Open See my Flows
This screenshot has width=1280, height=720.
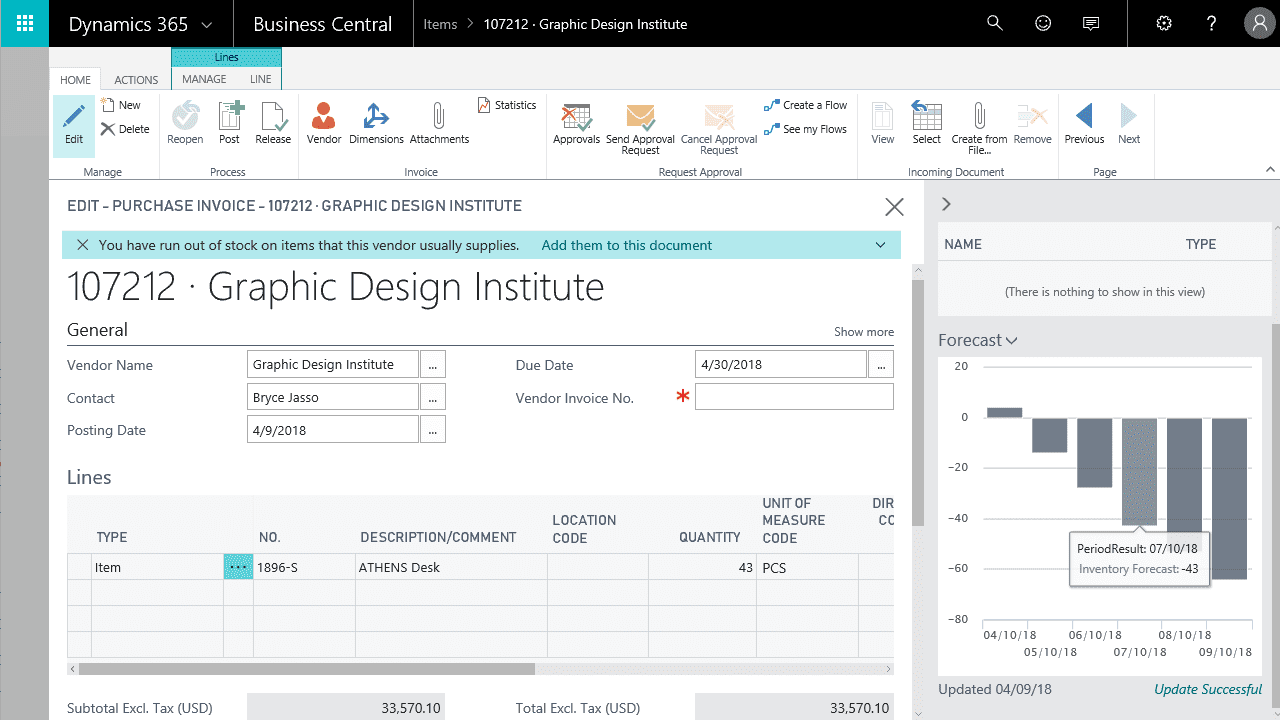805,129
